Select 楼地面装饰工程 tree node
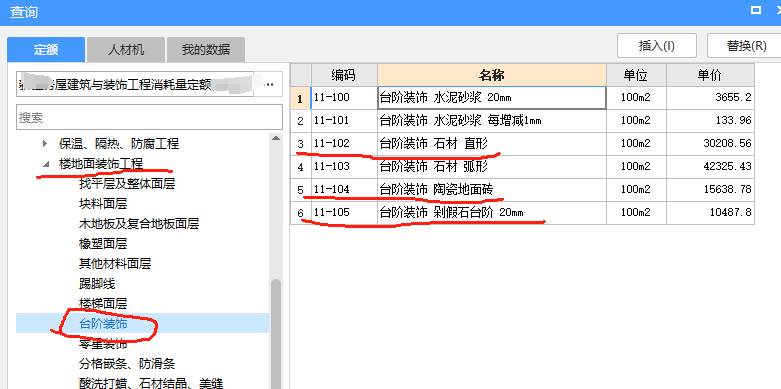781x389 pixels. tap(101, 163)
